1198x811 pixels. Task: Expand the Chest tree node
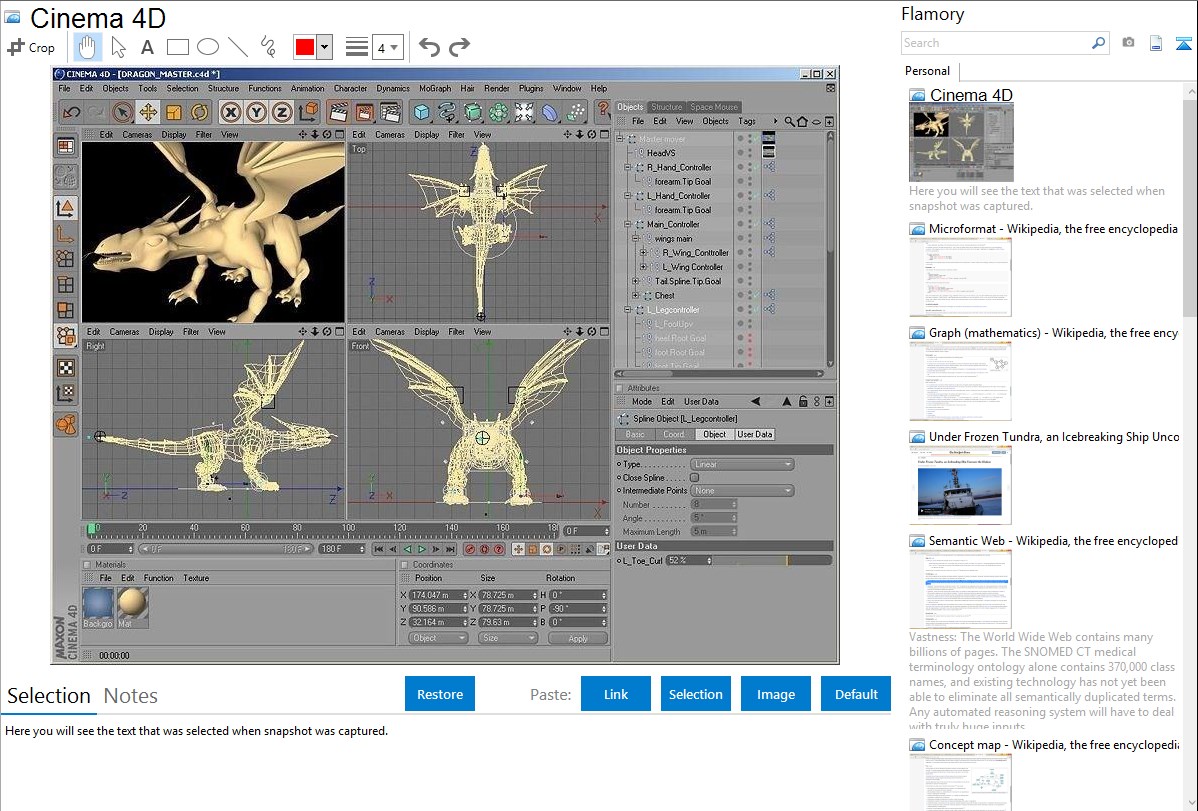pos(636,296)
